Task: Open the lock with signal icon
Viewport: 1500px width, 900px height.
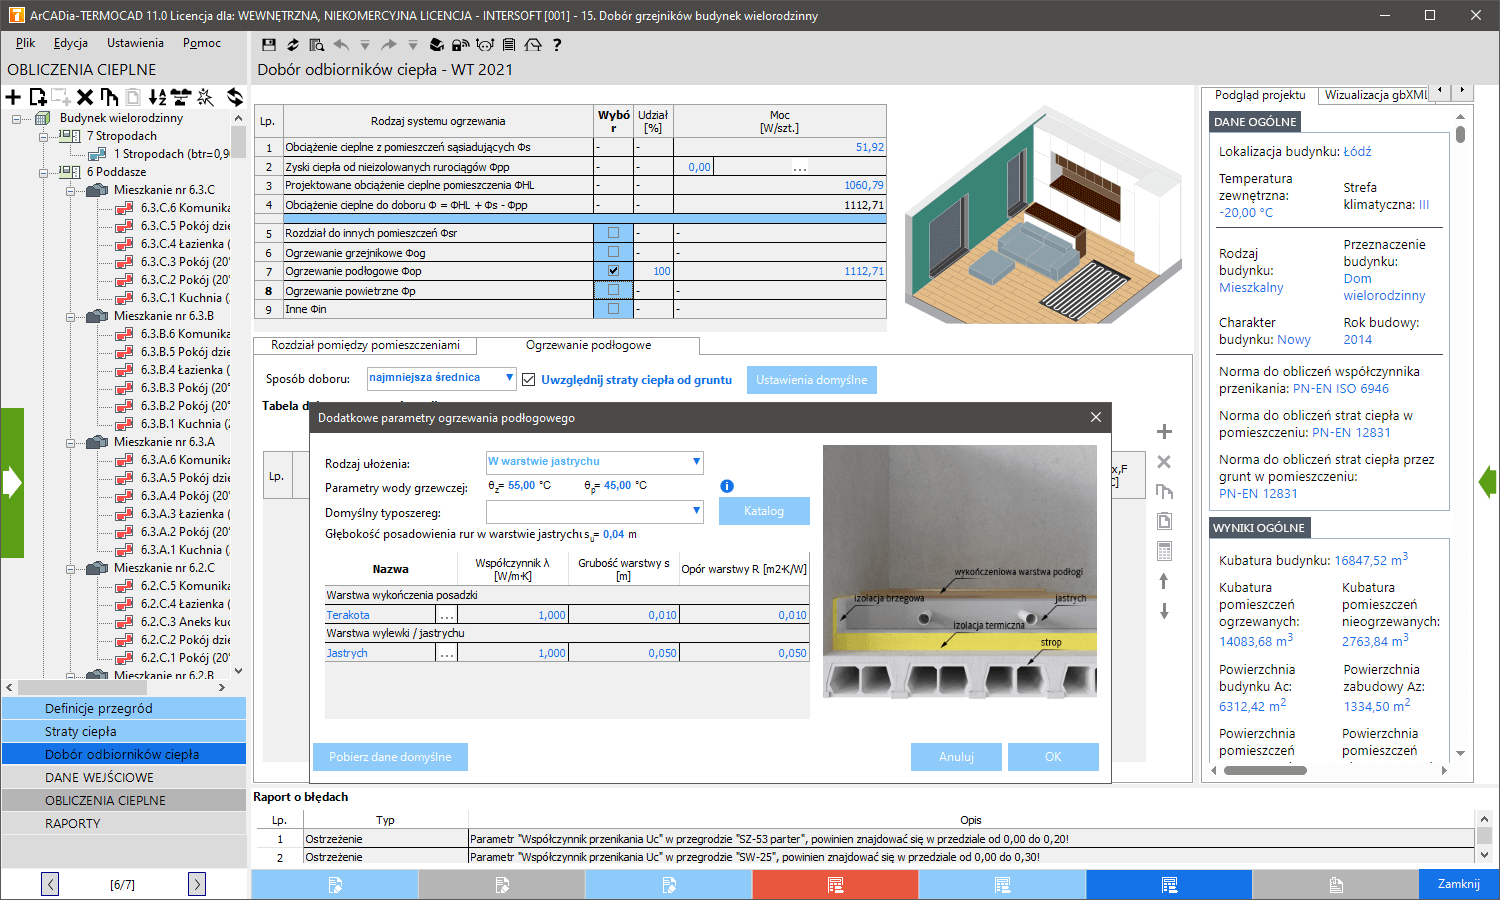Action: coord(460,45)
